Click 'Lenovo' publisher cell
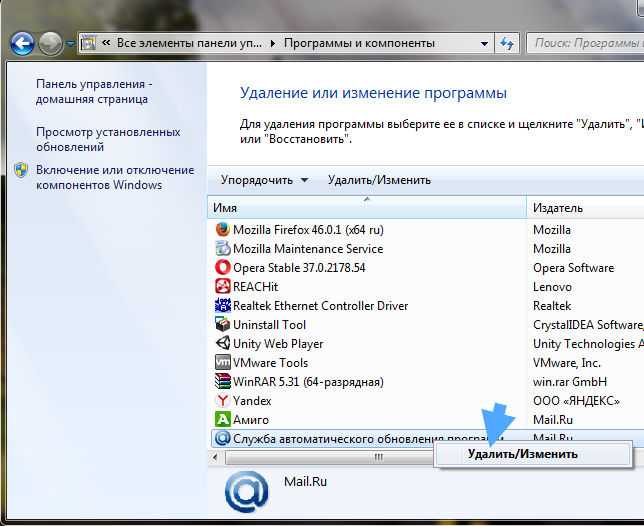The image size is (644, 526). point(552,287)
